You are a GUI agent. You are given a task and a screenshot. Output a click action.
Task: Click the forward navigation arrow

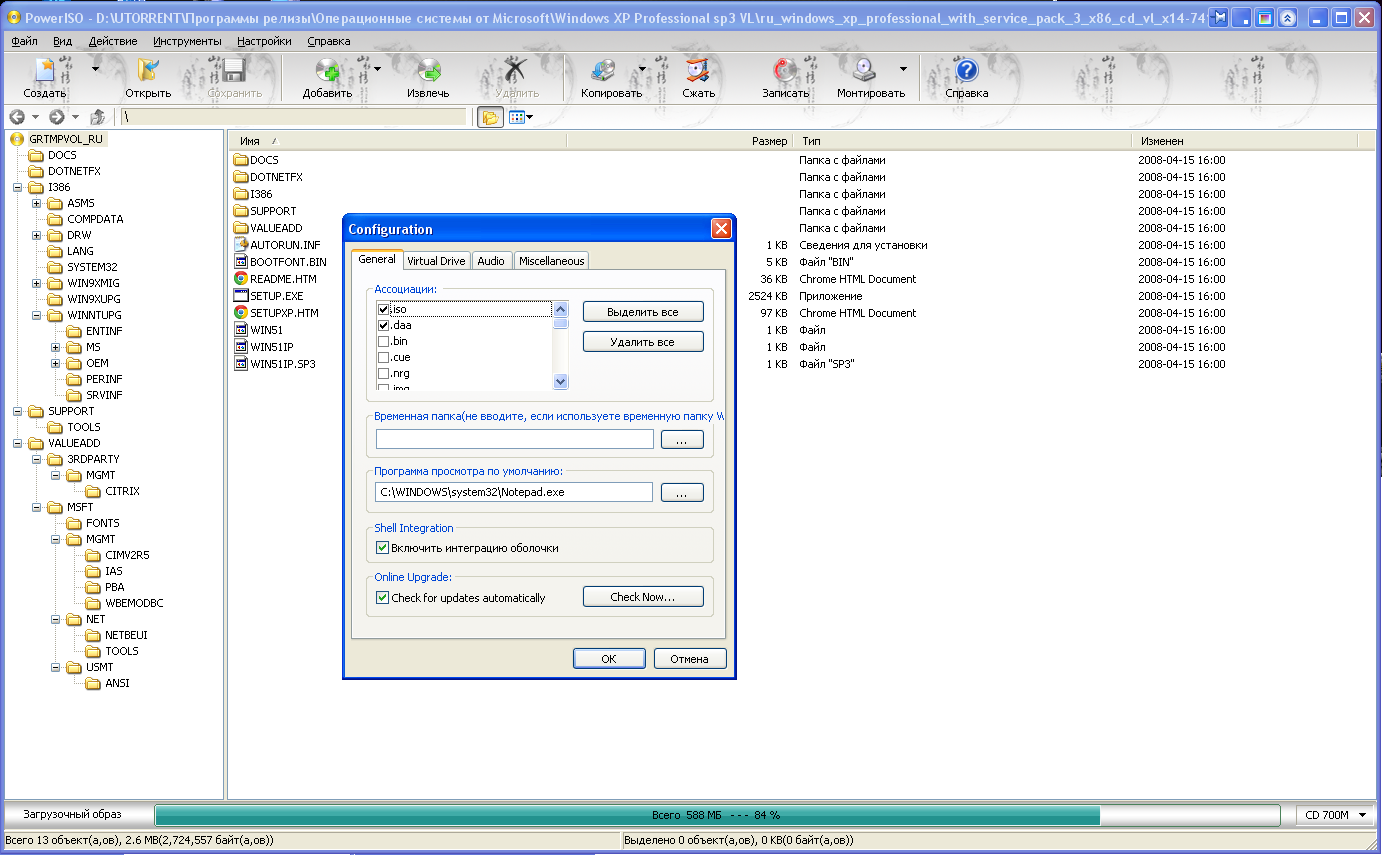57,117
